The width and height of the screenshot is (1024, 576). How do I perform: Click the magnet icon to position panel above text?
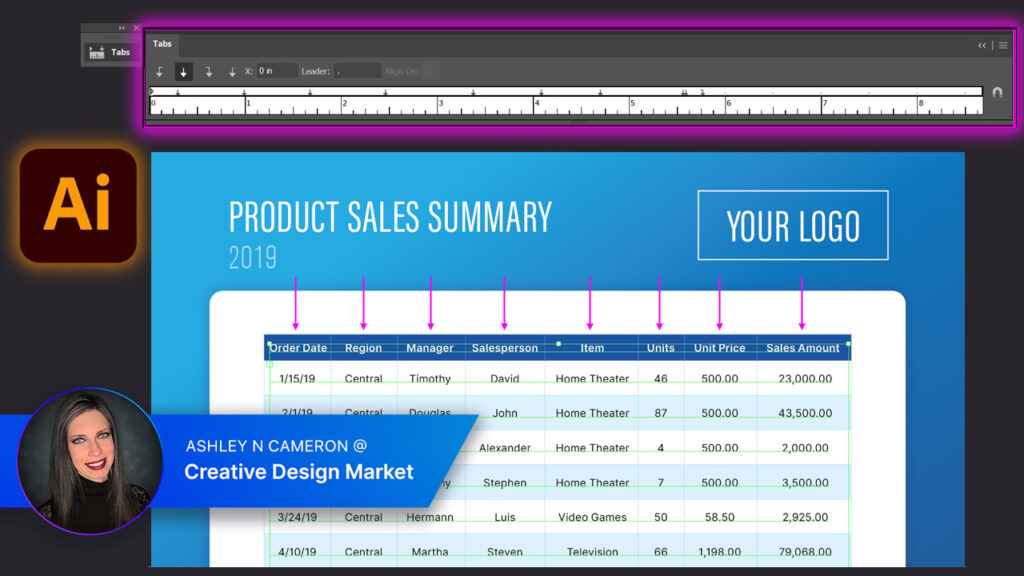[x=996, y=92]
